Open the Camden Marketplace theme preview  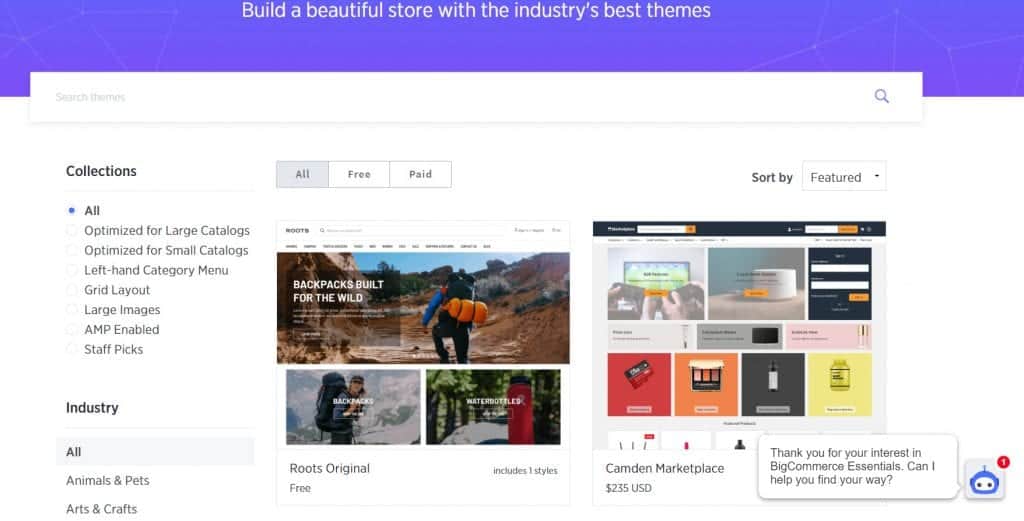pos(739,335)
